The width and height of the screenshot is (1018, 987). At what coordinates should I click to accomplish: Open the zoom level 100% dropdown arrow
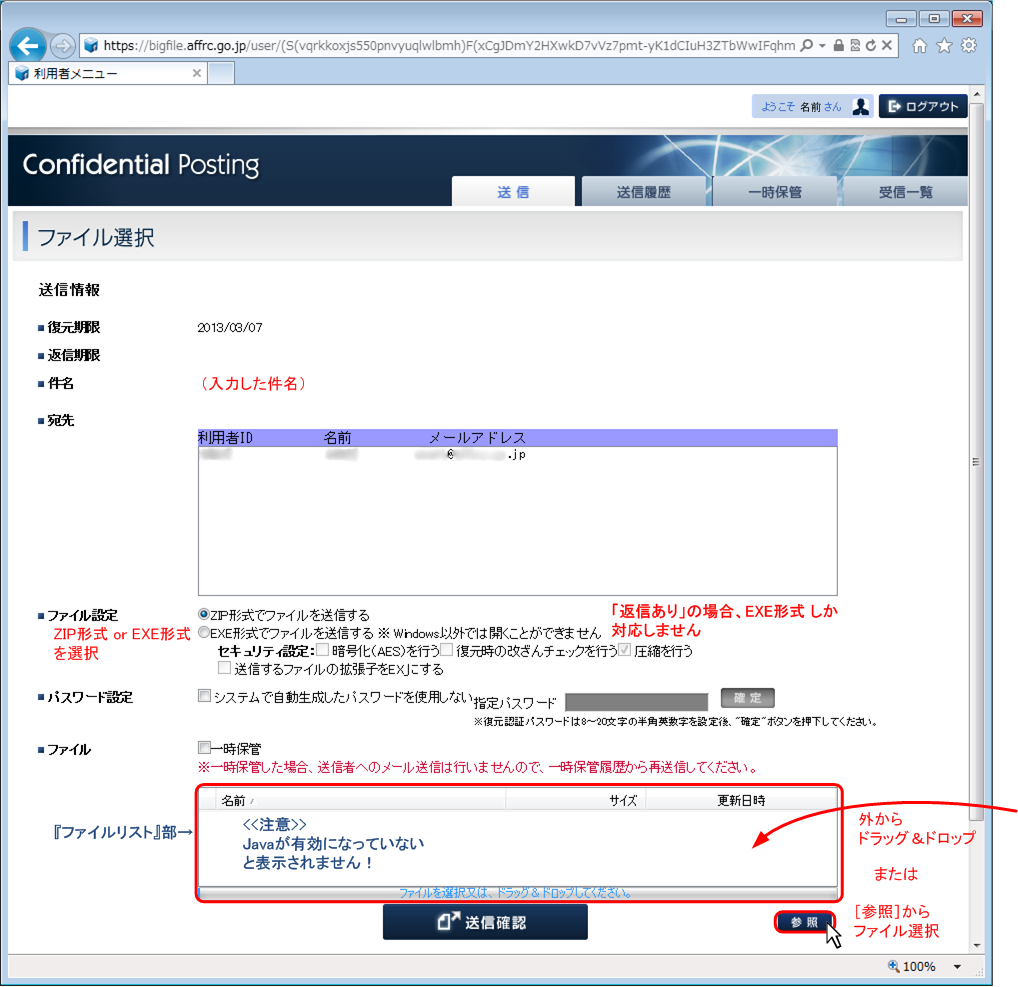coord(957,967)
